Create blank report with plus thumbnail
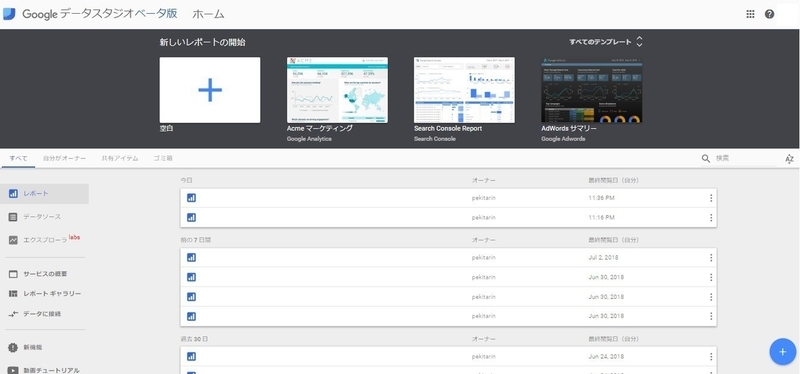 (210, 90)
